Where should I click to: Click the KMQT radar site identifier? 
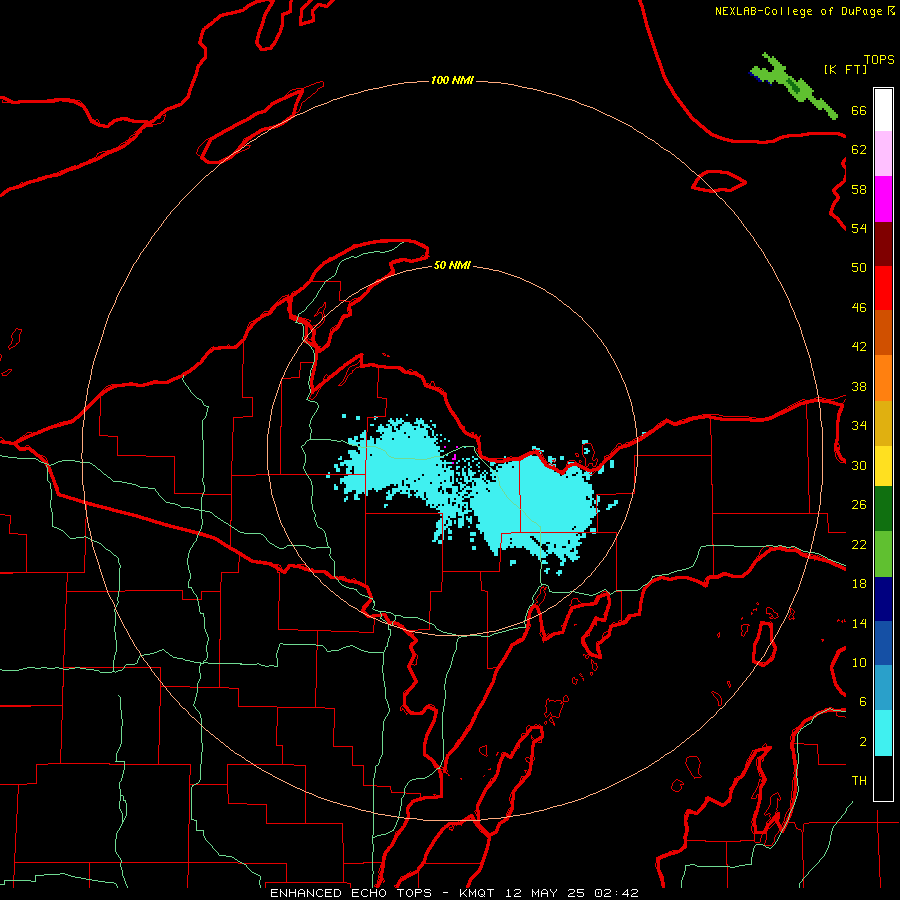click(479, 893)
